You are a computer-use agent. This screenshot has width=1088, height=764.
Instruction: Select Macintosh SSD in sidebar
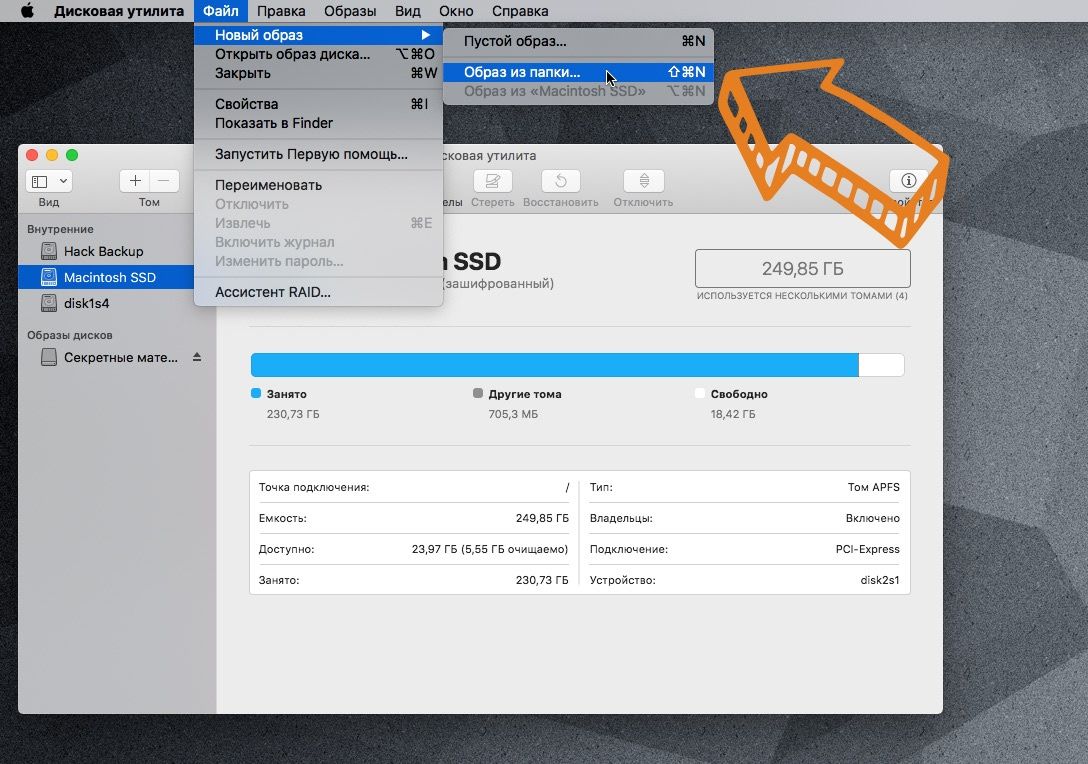click(106, 278)
